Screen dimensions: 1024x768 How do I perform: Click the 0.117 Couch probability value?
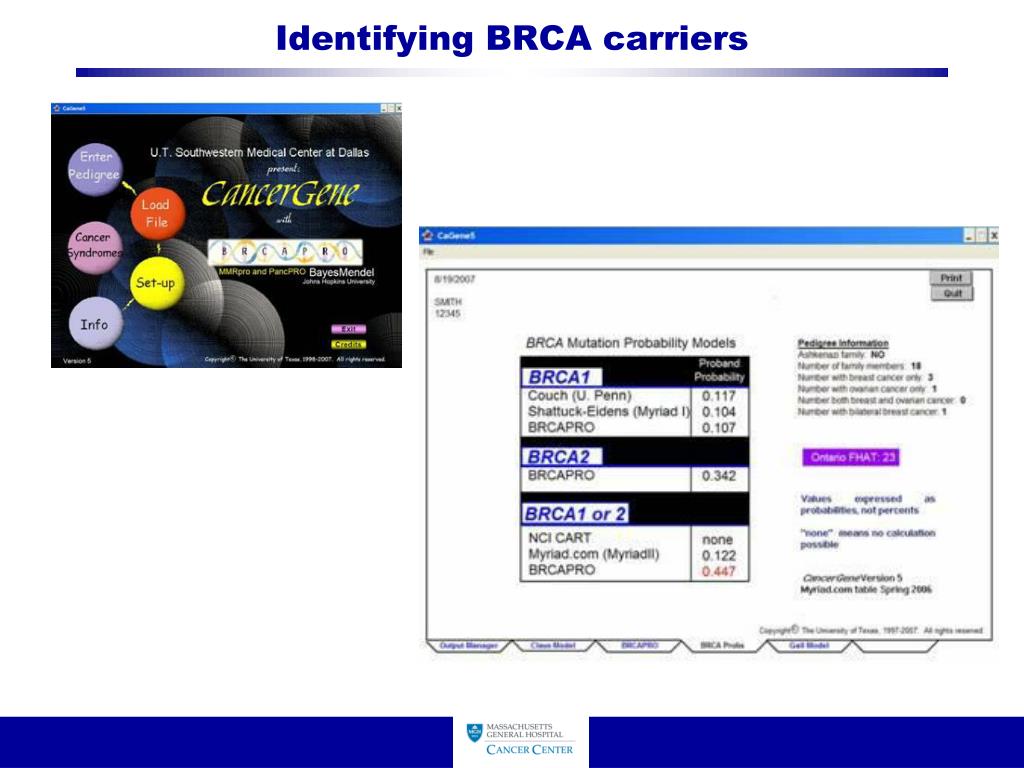[718, 396]
